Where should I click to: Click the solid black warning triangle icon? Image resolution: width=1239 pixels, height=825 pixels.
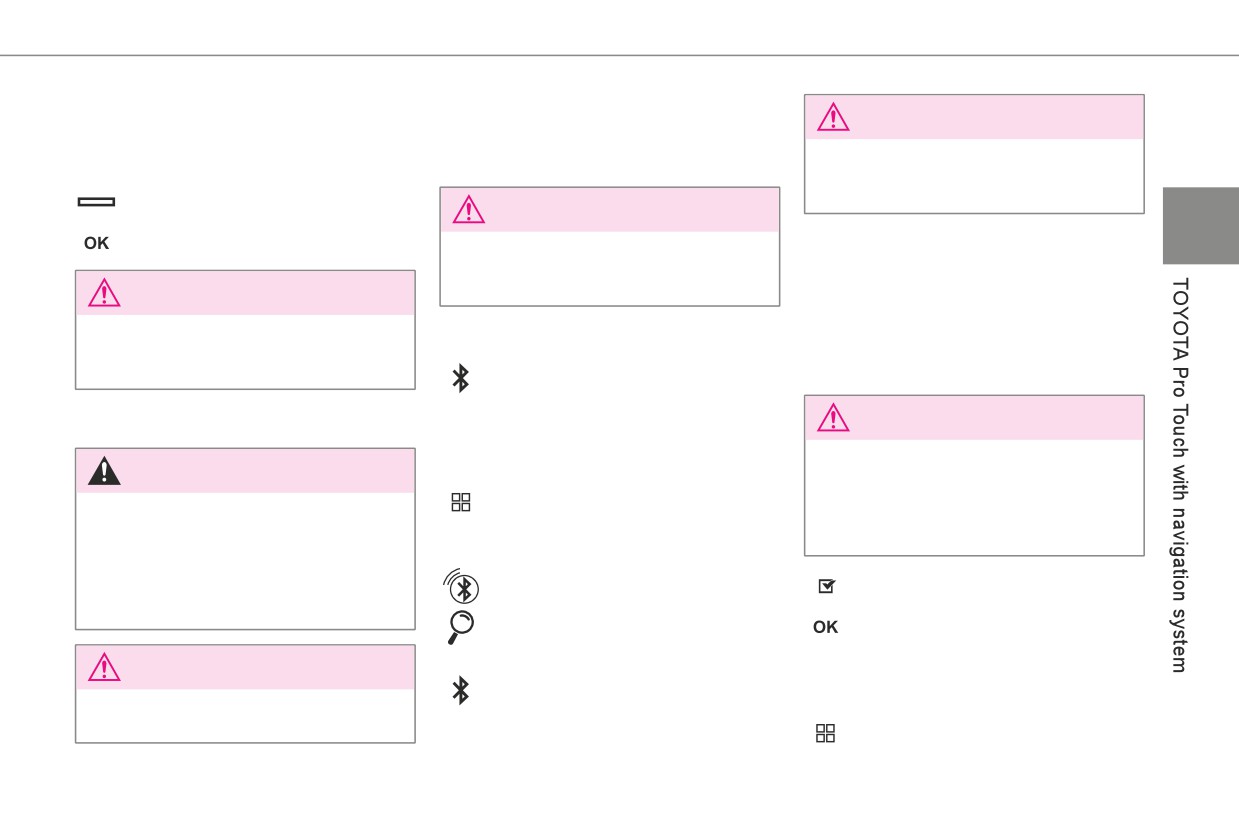pos(104,472)
